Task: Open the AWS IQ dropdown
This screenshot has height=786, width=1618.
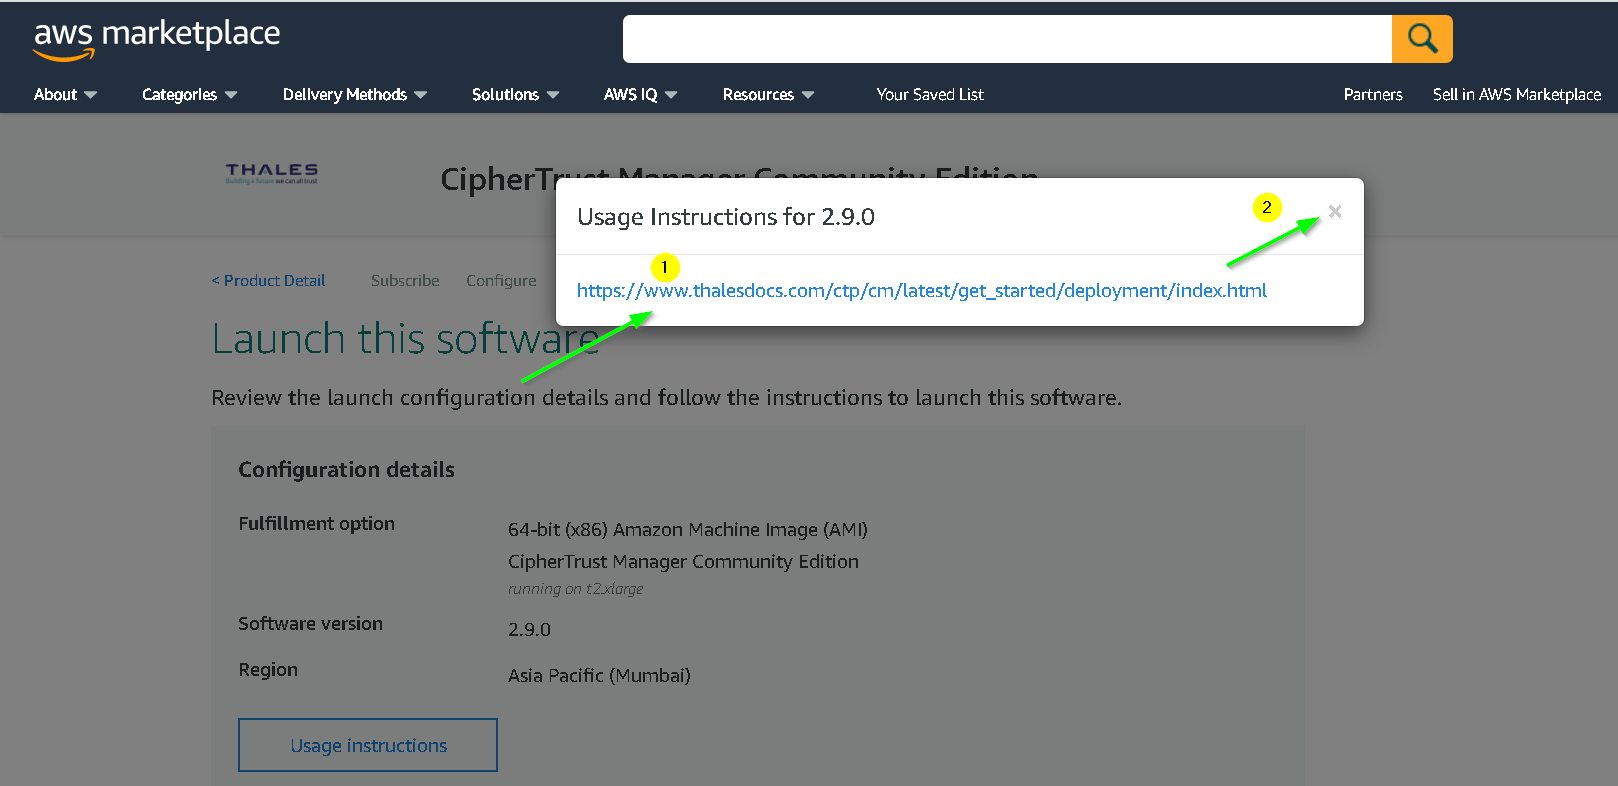Action: tap(640, 94)
